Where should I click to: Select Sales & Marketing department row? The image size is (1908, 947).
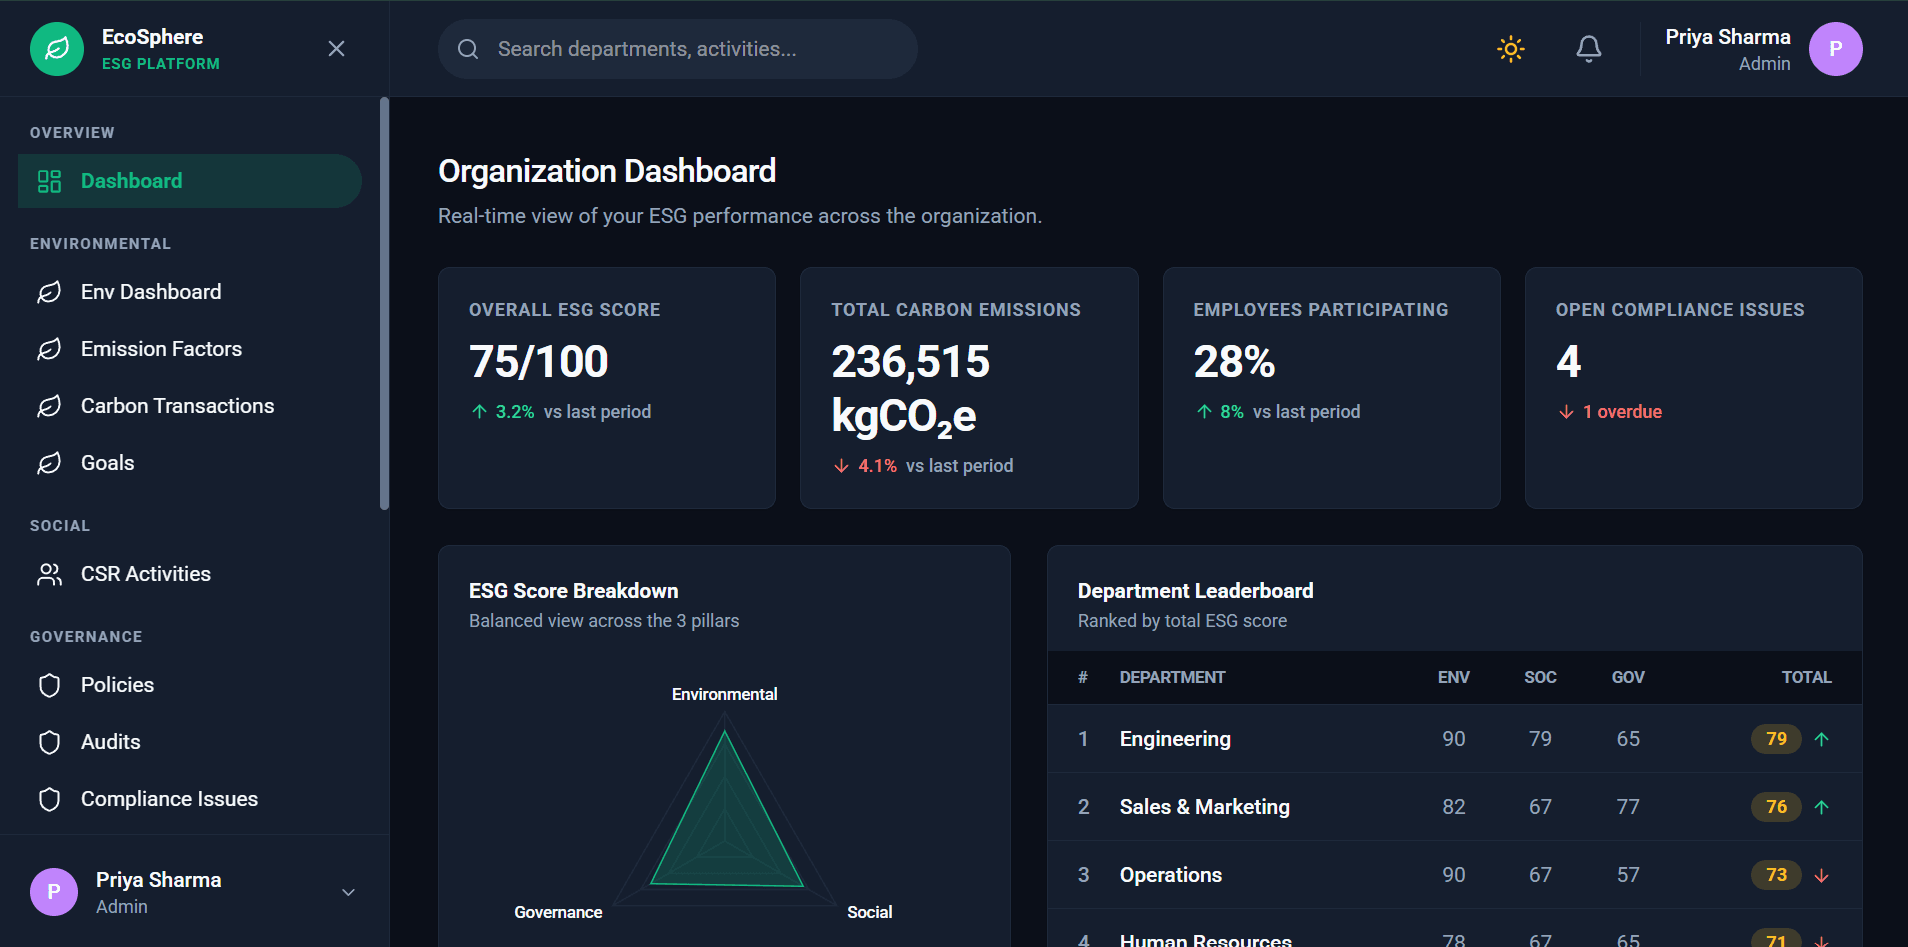(x=1455, y=807)
